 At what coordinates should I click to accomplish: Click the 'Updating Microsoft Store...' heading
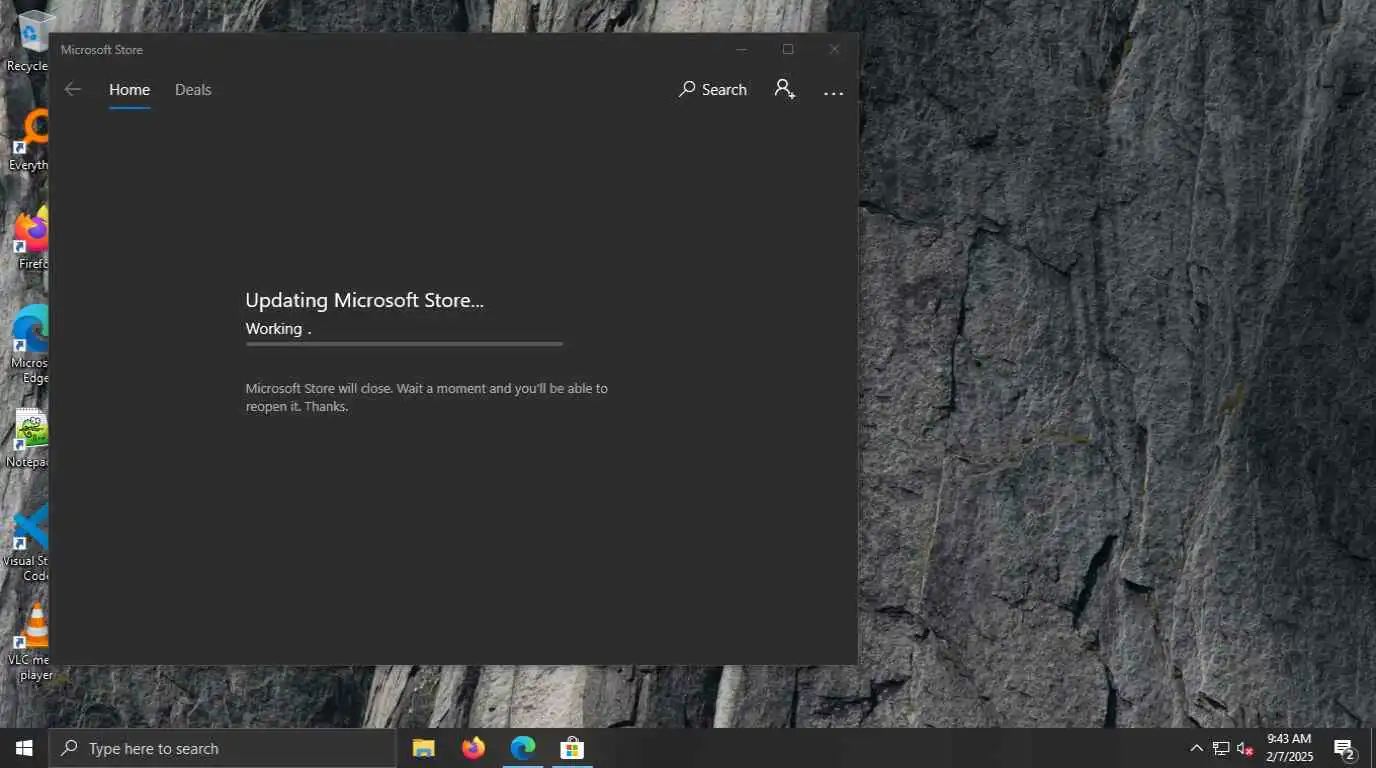coord(365,300)
